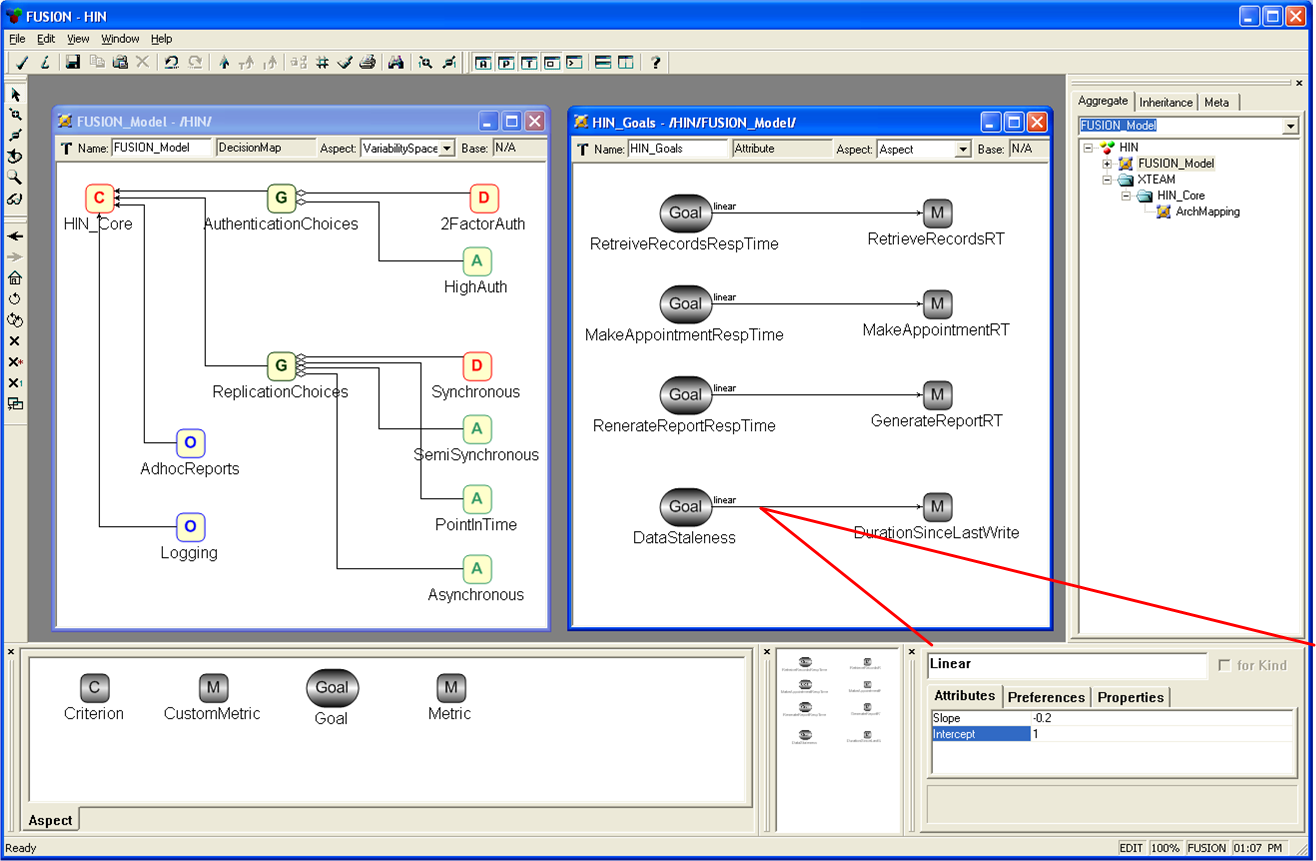
Task: Click the question mark Help icon
Action: (655, 62)
